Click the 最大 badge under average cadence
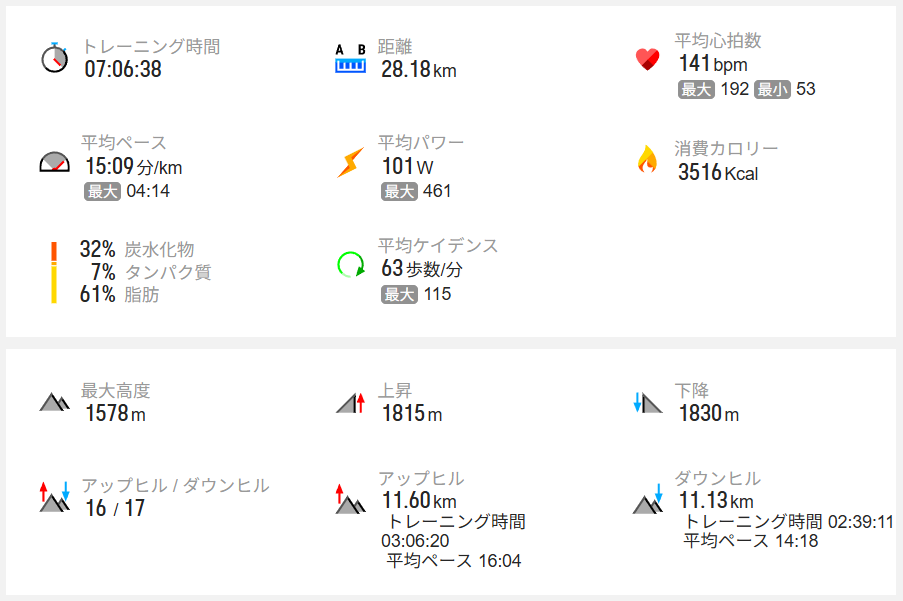Image resolution: width=903 pixels, height=601 pixels. coord(399,294)
